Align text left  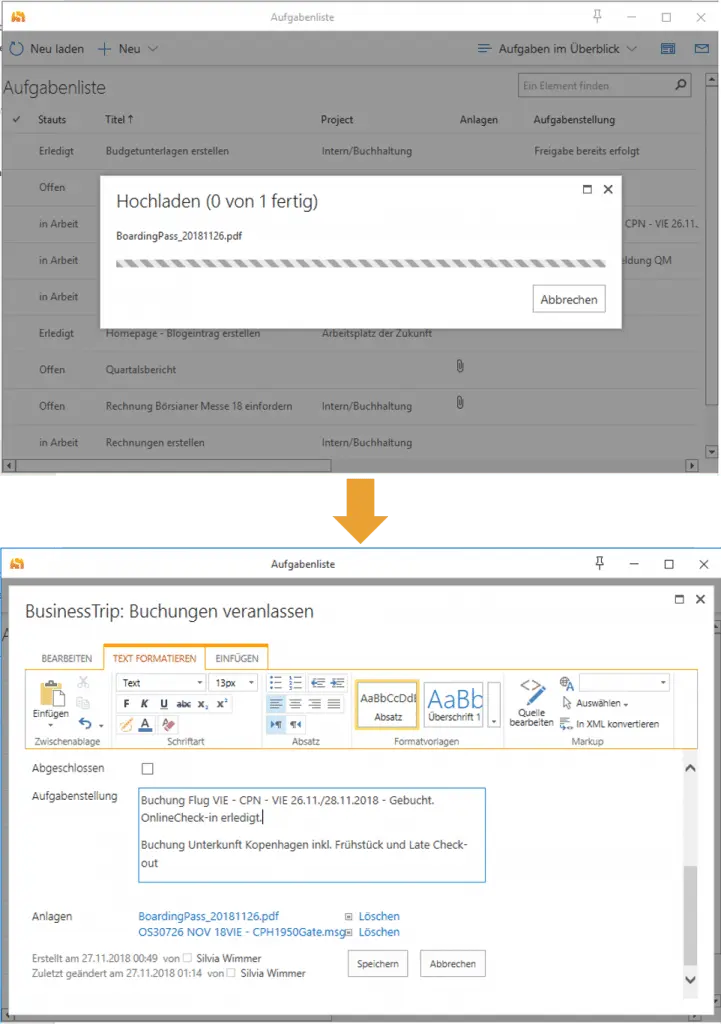[276, 704]
